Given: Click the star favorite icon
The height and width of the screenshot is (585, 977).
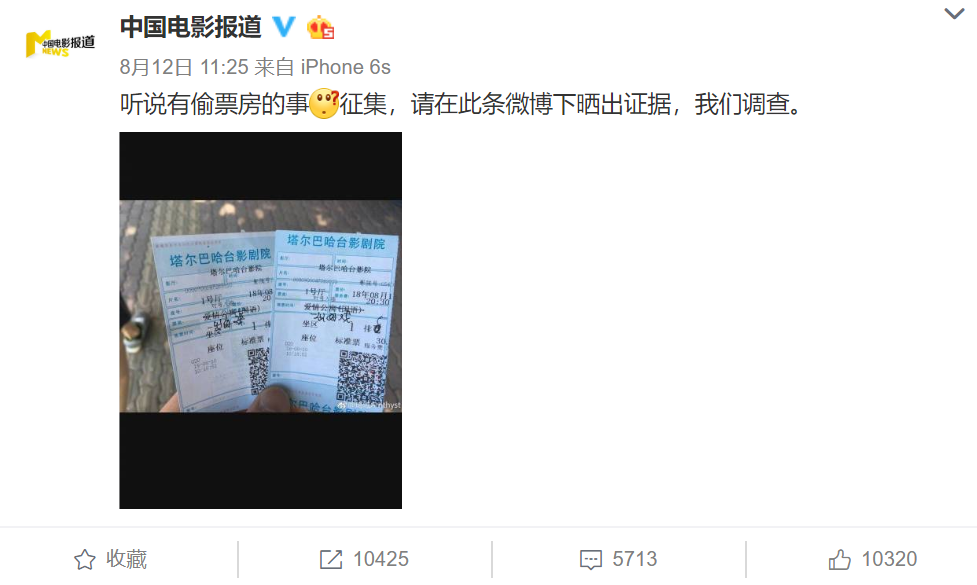Looking at the screenshot, I should tap(85, 559).
